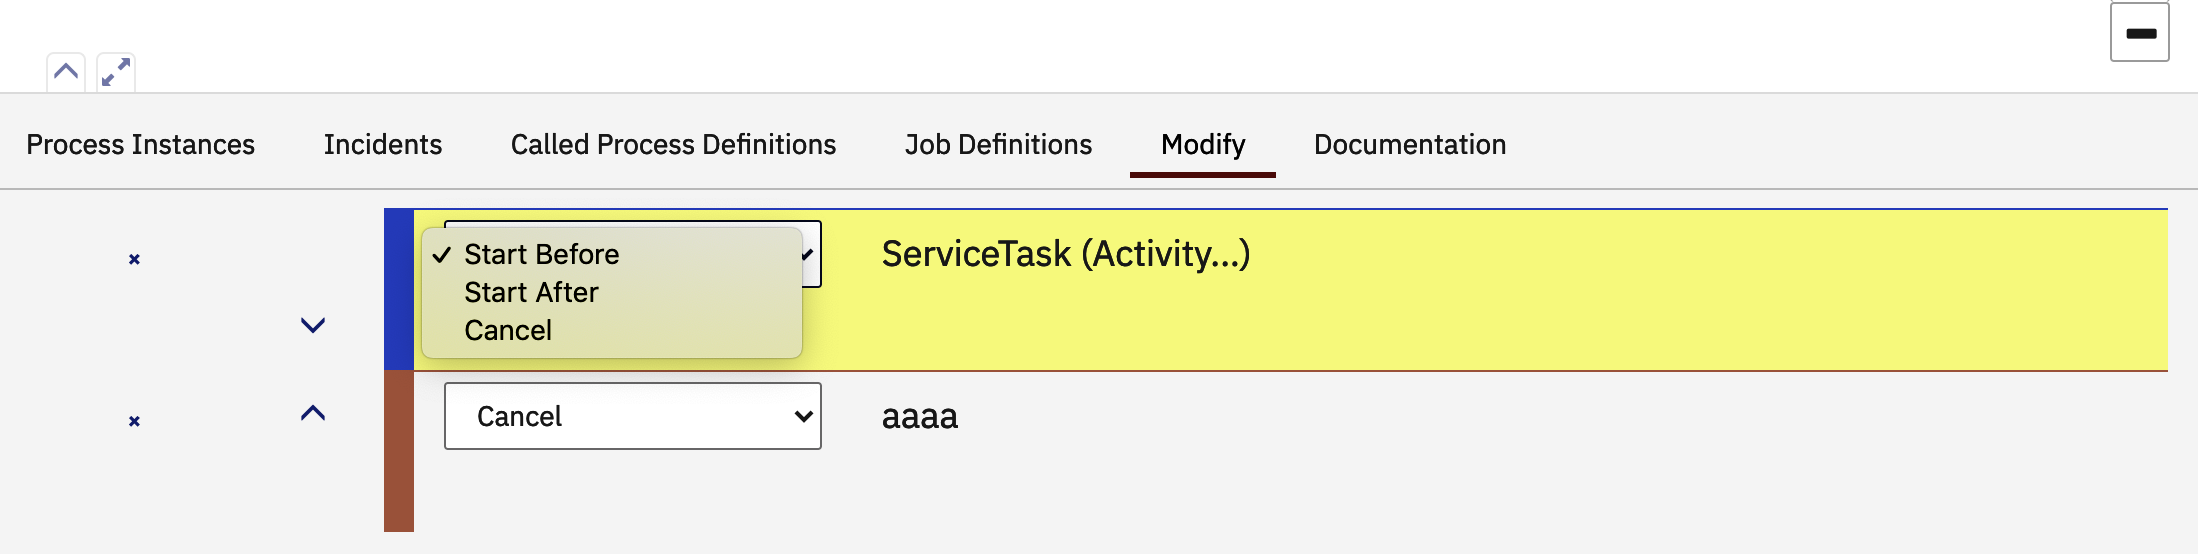Go to Called Process Definitions tab
2198x554 pixels.
click(673, 145)
